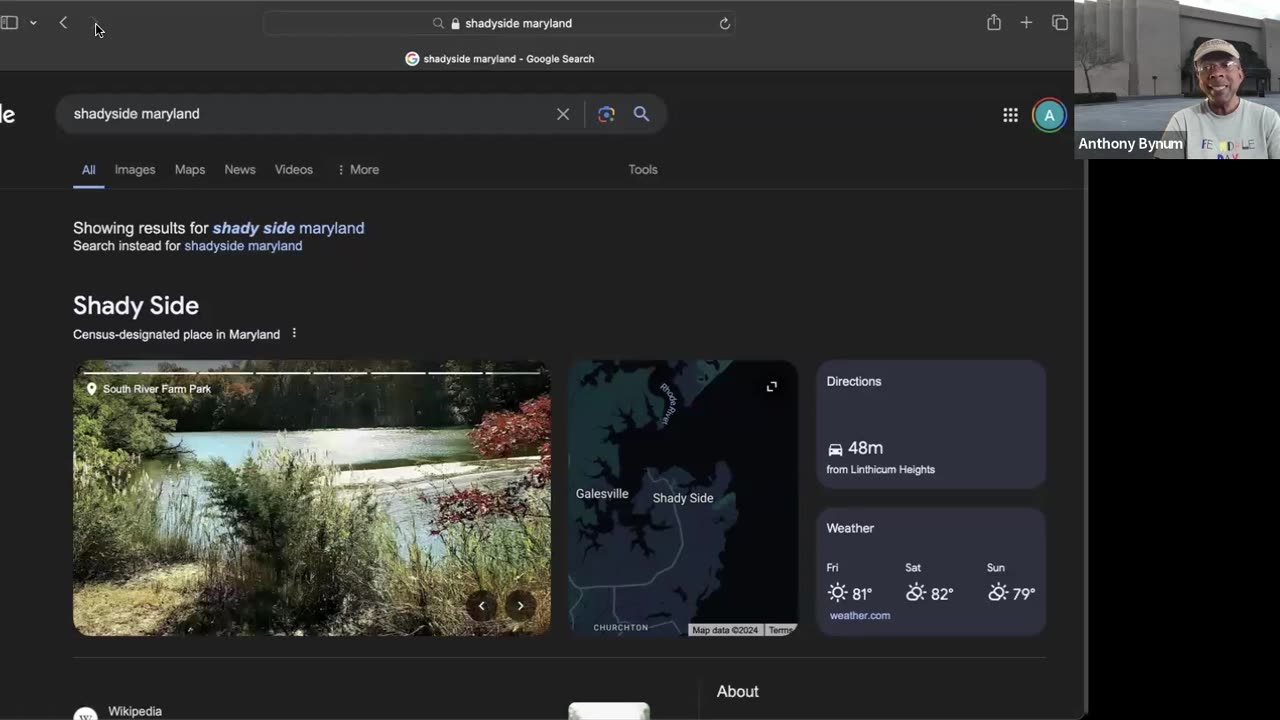Expand the More search filters menu
Viewport: 1280px width, 720px height.
pyautogui.click(x=358, y=170)
